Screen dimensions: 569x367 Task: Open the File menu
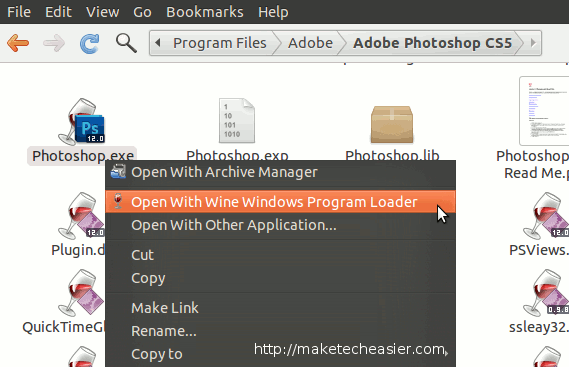coord(19,12)
